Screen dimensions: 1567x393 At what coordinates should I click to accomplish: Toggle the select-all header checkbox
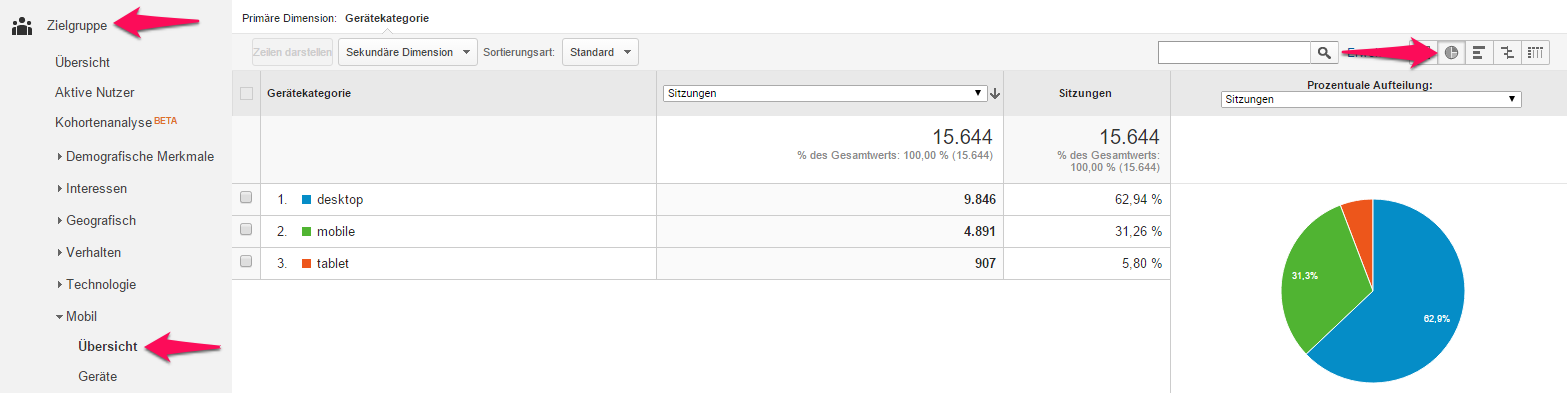point(246,93)
